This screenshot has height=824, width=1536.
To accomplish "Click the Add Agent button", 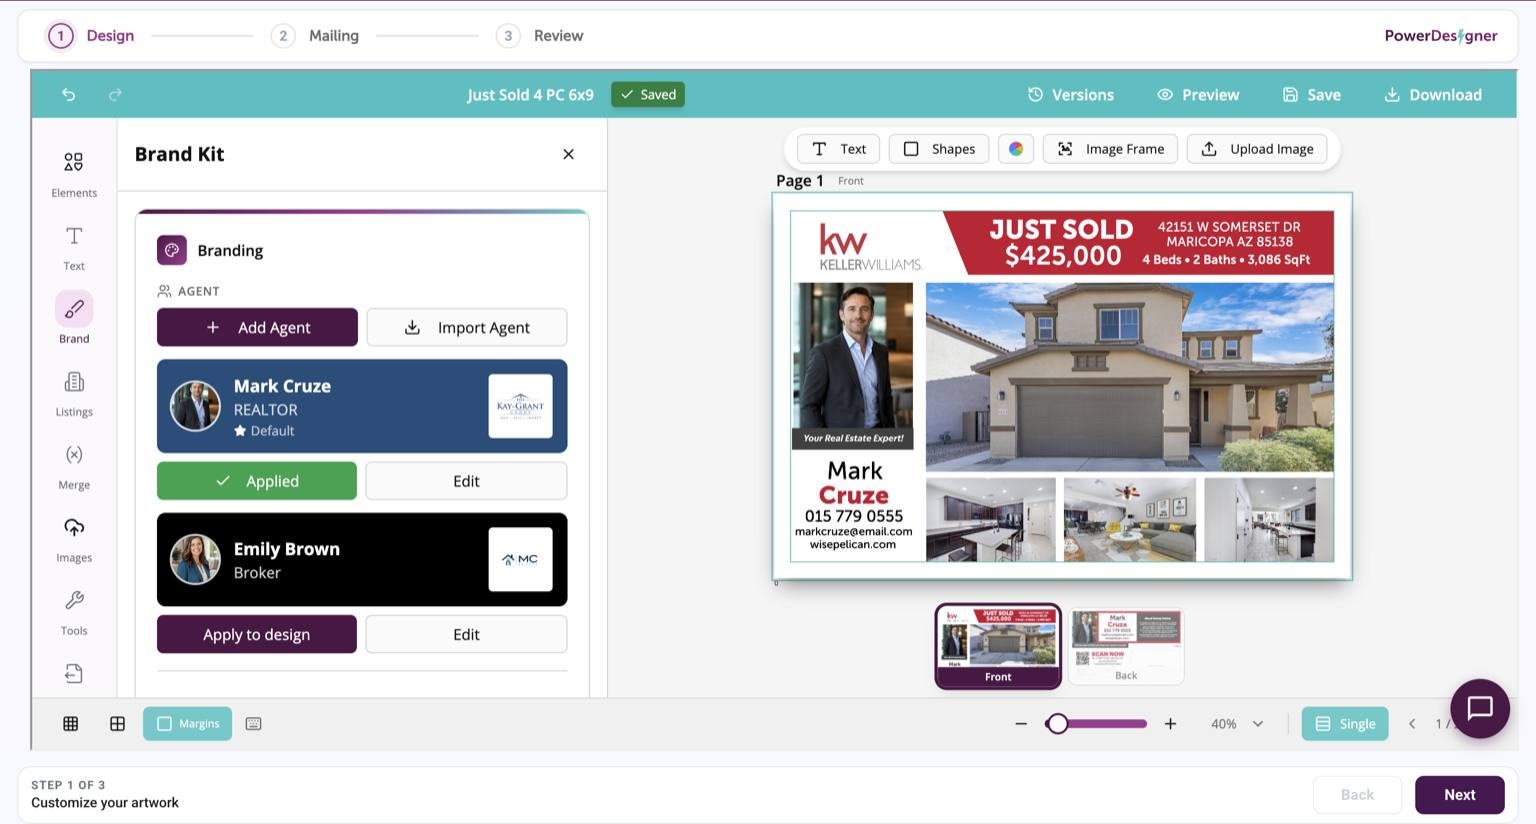I will point(257,327).
